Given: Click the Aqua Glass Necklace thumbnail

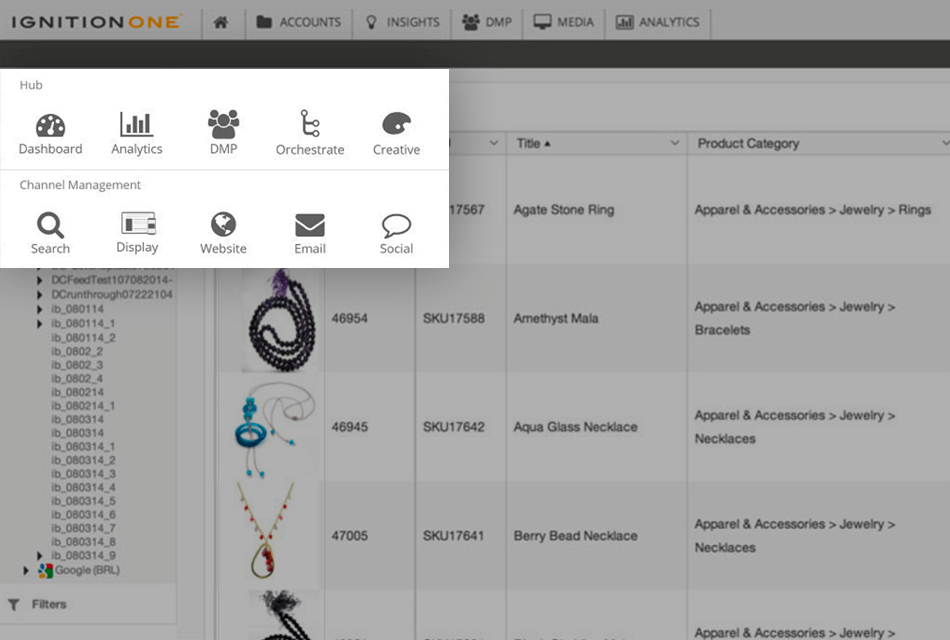Looking at the screenshot, I should pyautogui.click(x=276, y=428).
